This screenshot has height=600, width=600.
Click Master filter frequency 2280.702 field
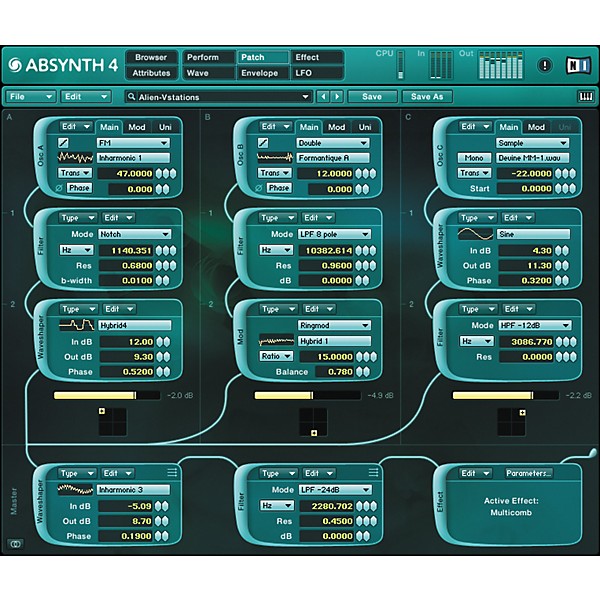326,506
